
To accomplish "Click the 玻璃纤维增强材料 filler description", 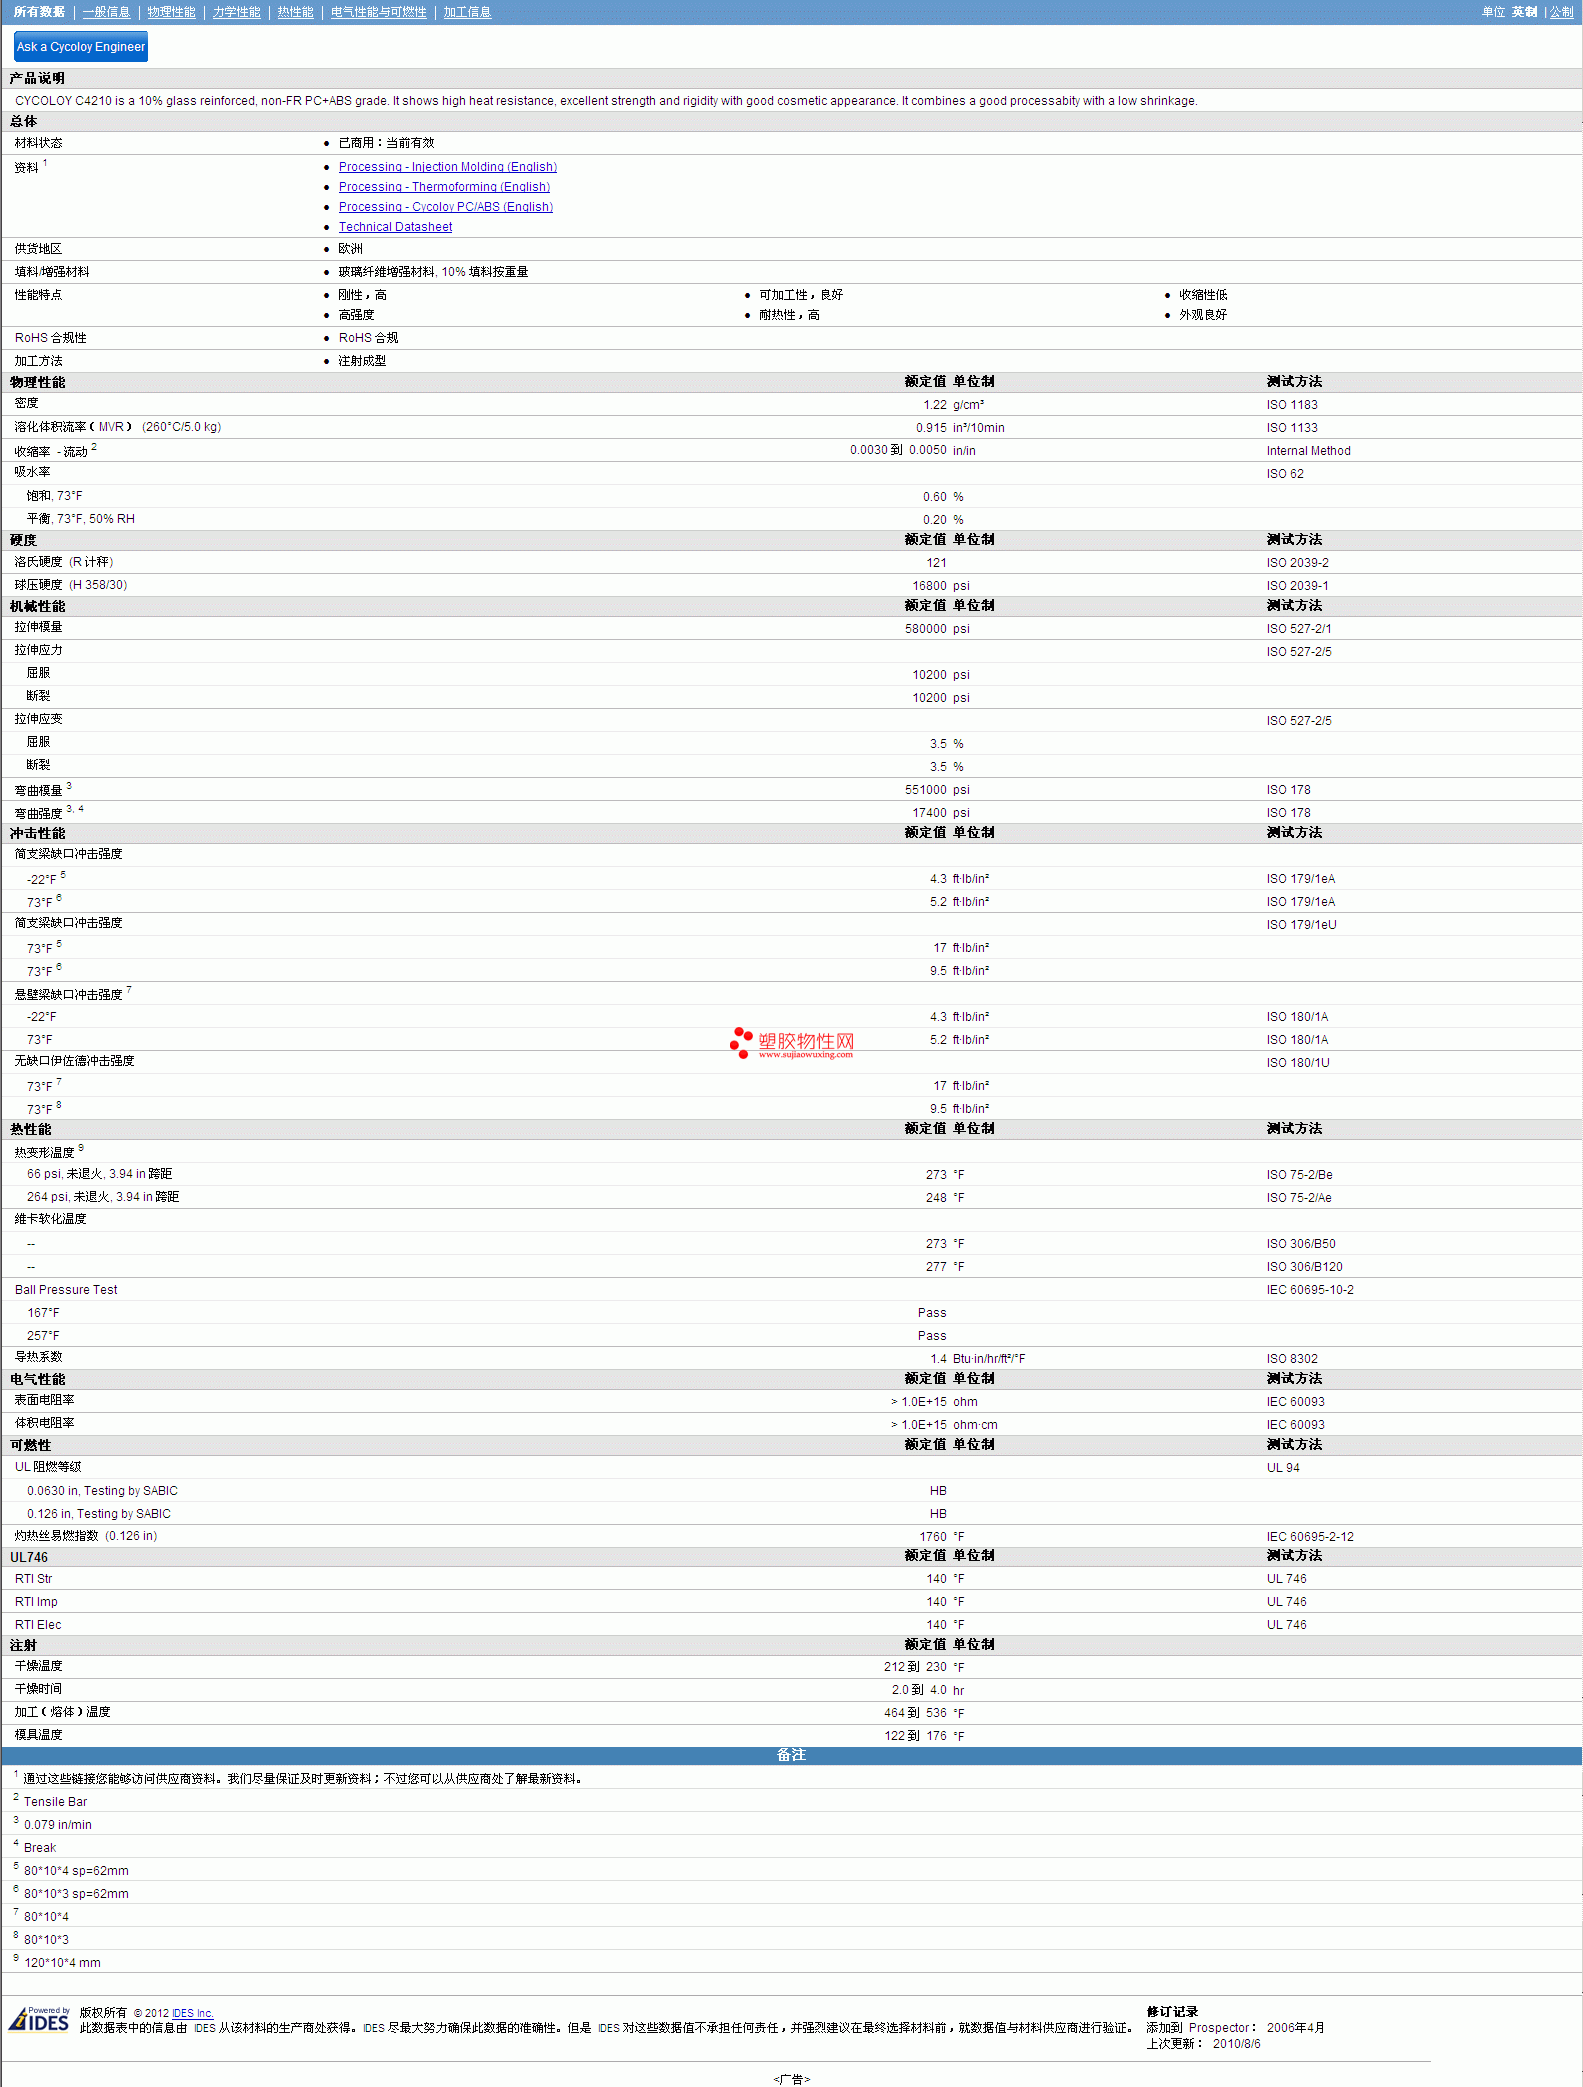I will click(x=433, y=272).
